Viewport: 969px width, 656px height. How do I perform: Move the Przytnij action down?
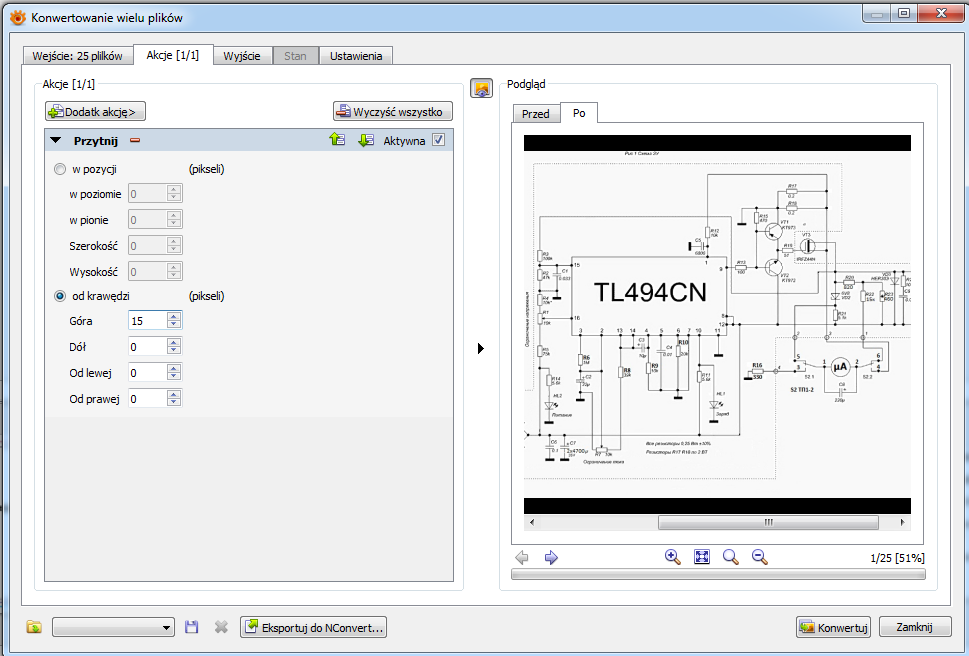pos(366,140)
